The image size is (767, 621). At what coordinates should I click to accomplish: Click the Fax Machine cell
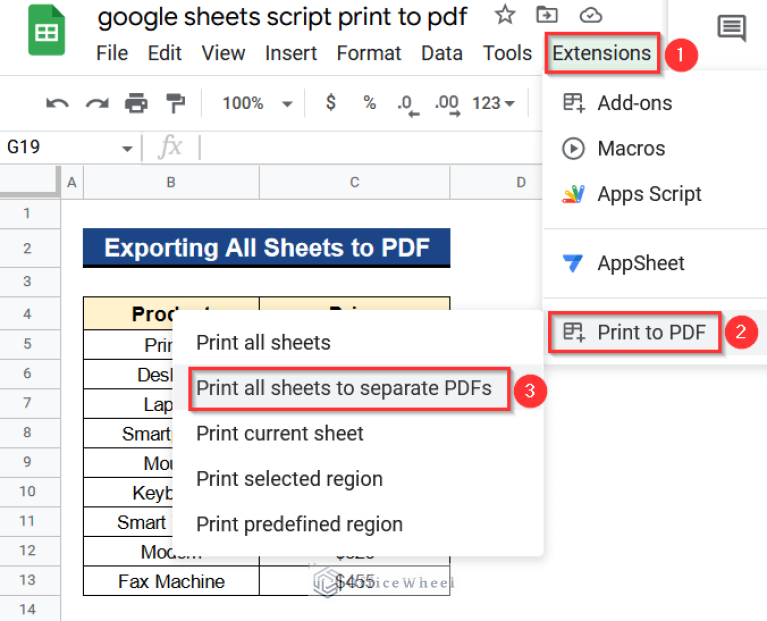(x=171, y=581)
